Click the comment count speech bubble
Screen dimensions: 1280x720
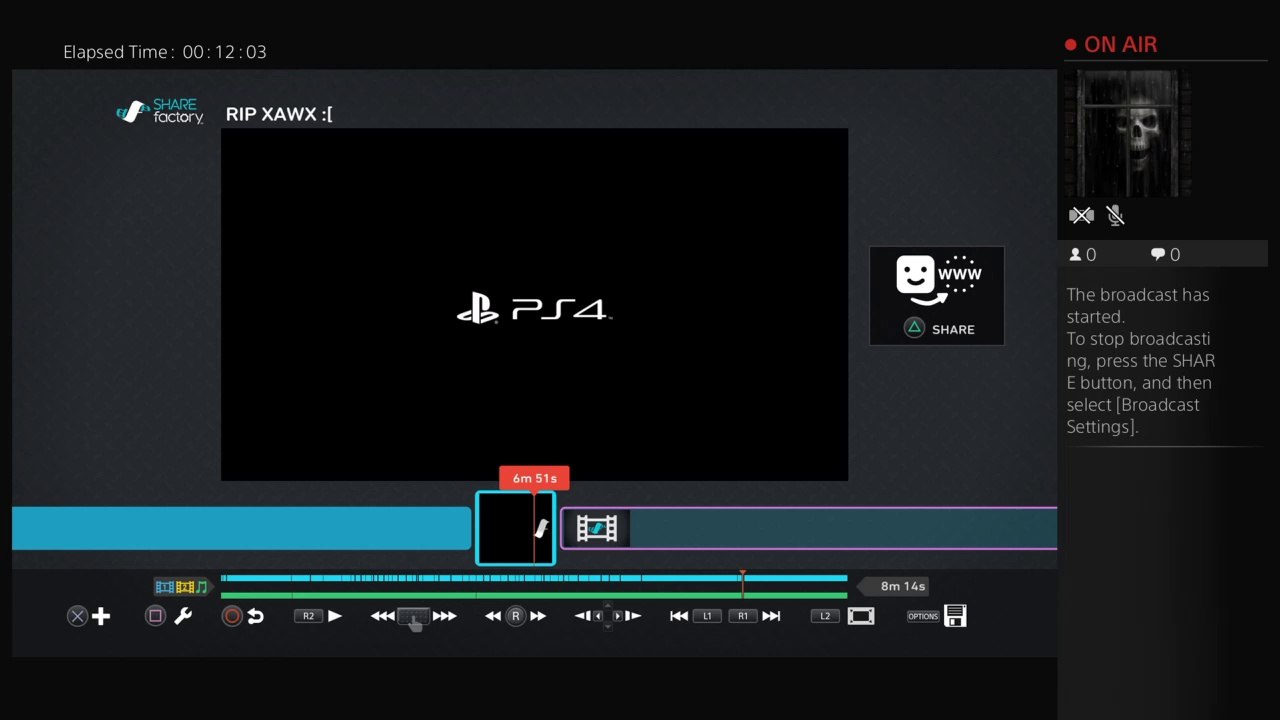click(x=1158, y=255)
